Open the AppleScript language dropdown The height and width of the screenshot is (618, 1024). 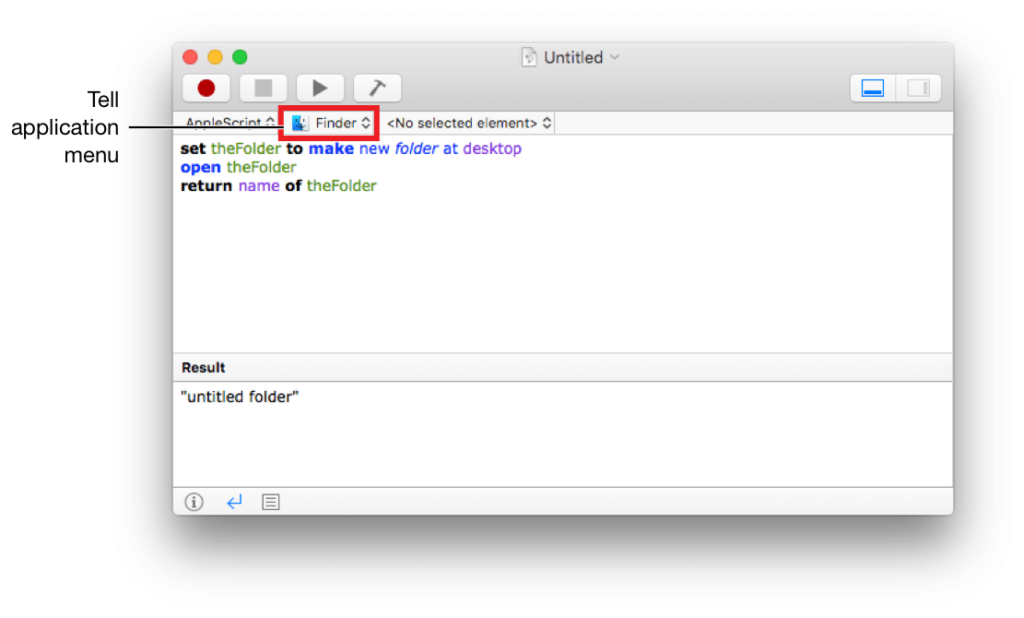(x=229, y=123)
